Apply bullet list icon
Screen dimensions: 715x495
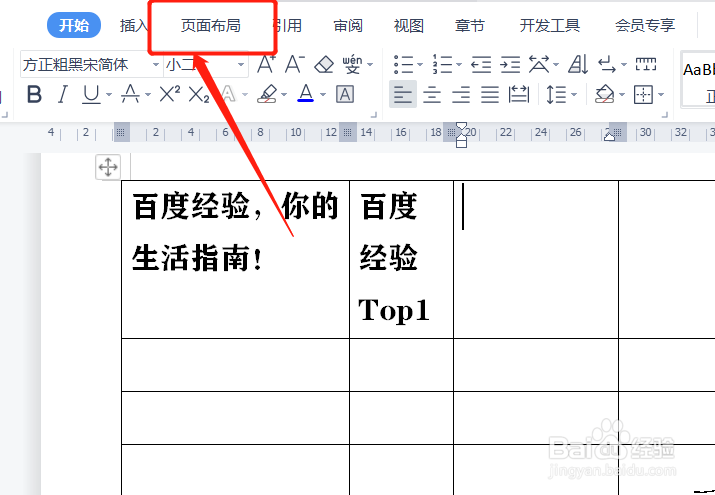pos(403,65)
